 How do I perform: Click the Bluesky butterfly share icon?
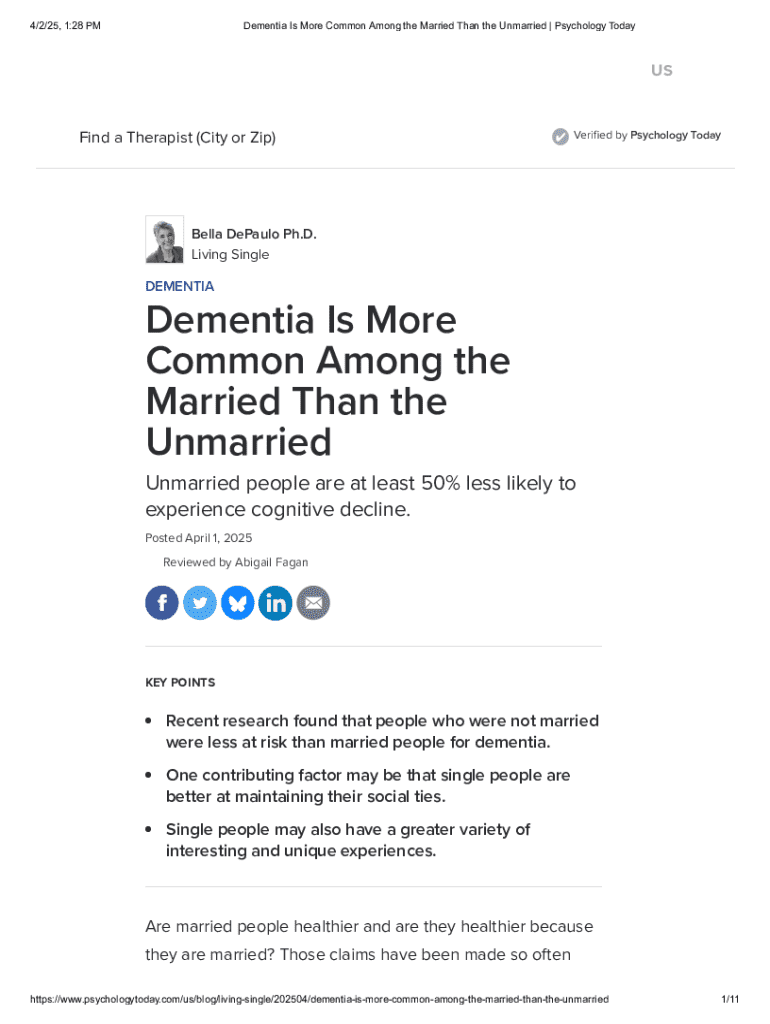(x=238, y=603)
